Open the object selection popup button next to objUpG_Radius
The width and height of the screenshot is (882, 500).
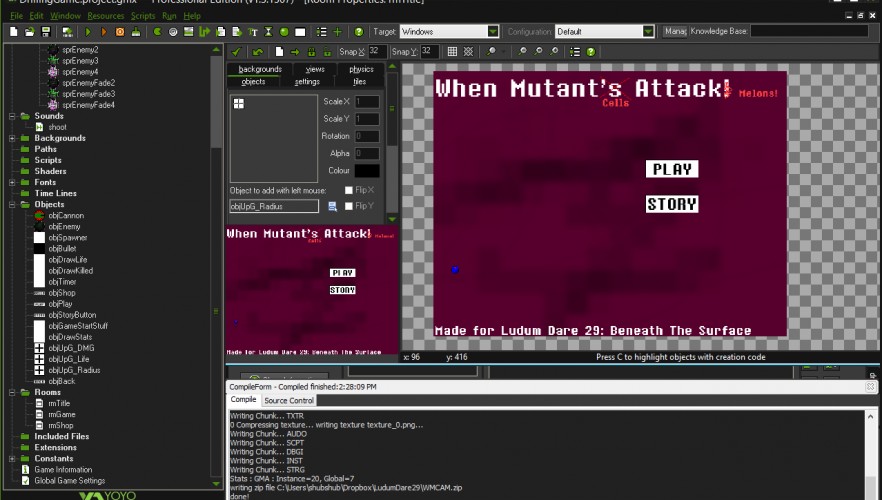click(x=332, y=206)
